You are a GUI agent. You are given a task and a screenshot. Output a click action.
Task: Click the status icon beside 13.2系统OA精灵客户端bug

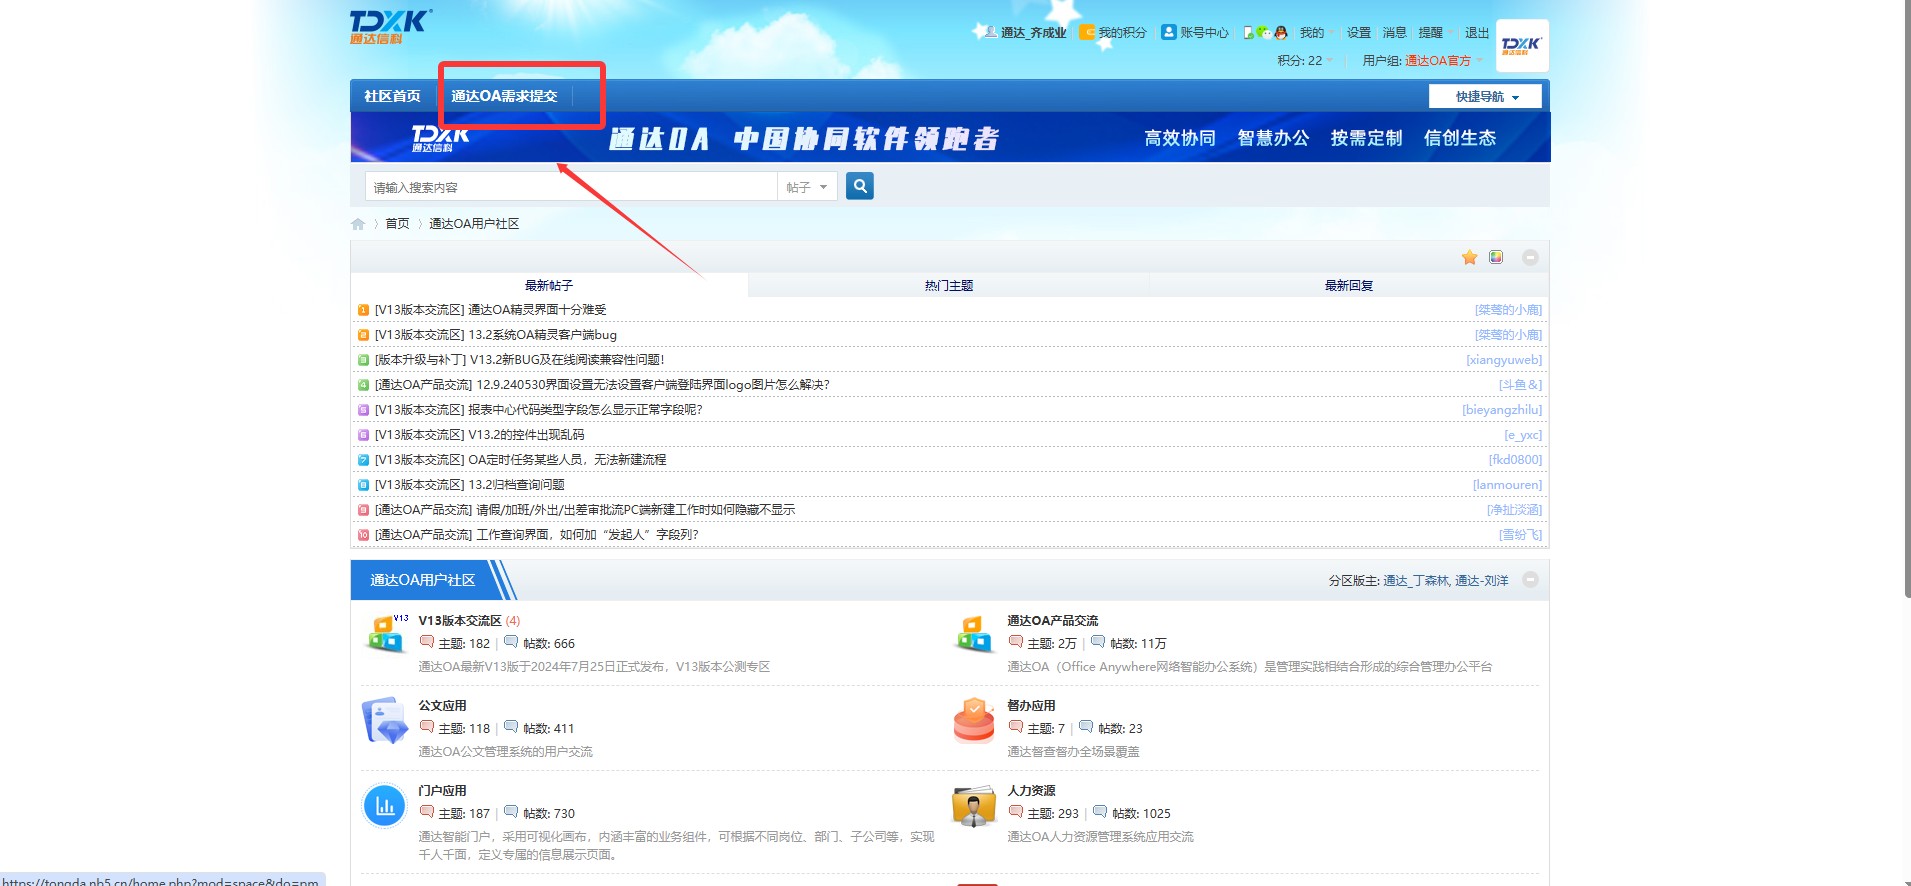point(363,335)
